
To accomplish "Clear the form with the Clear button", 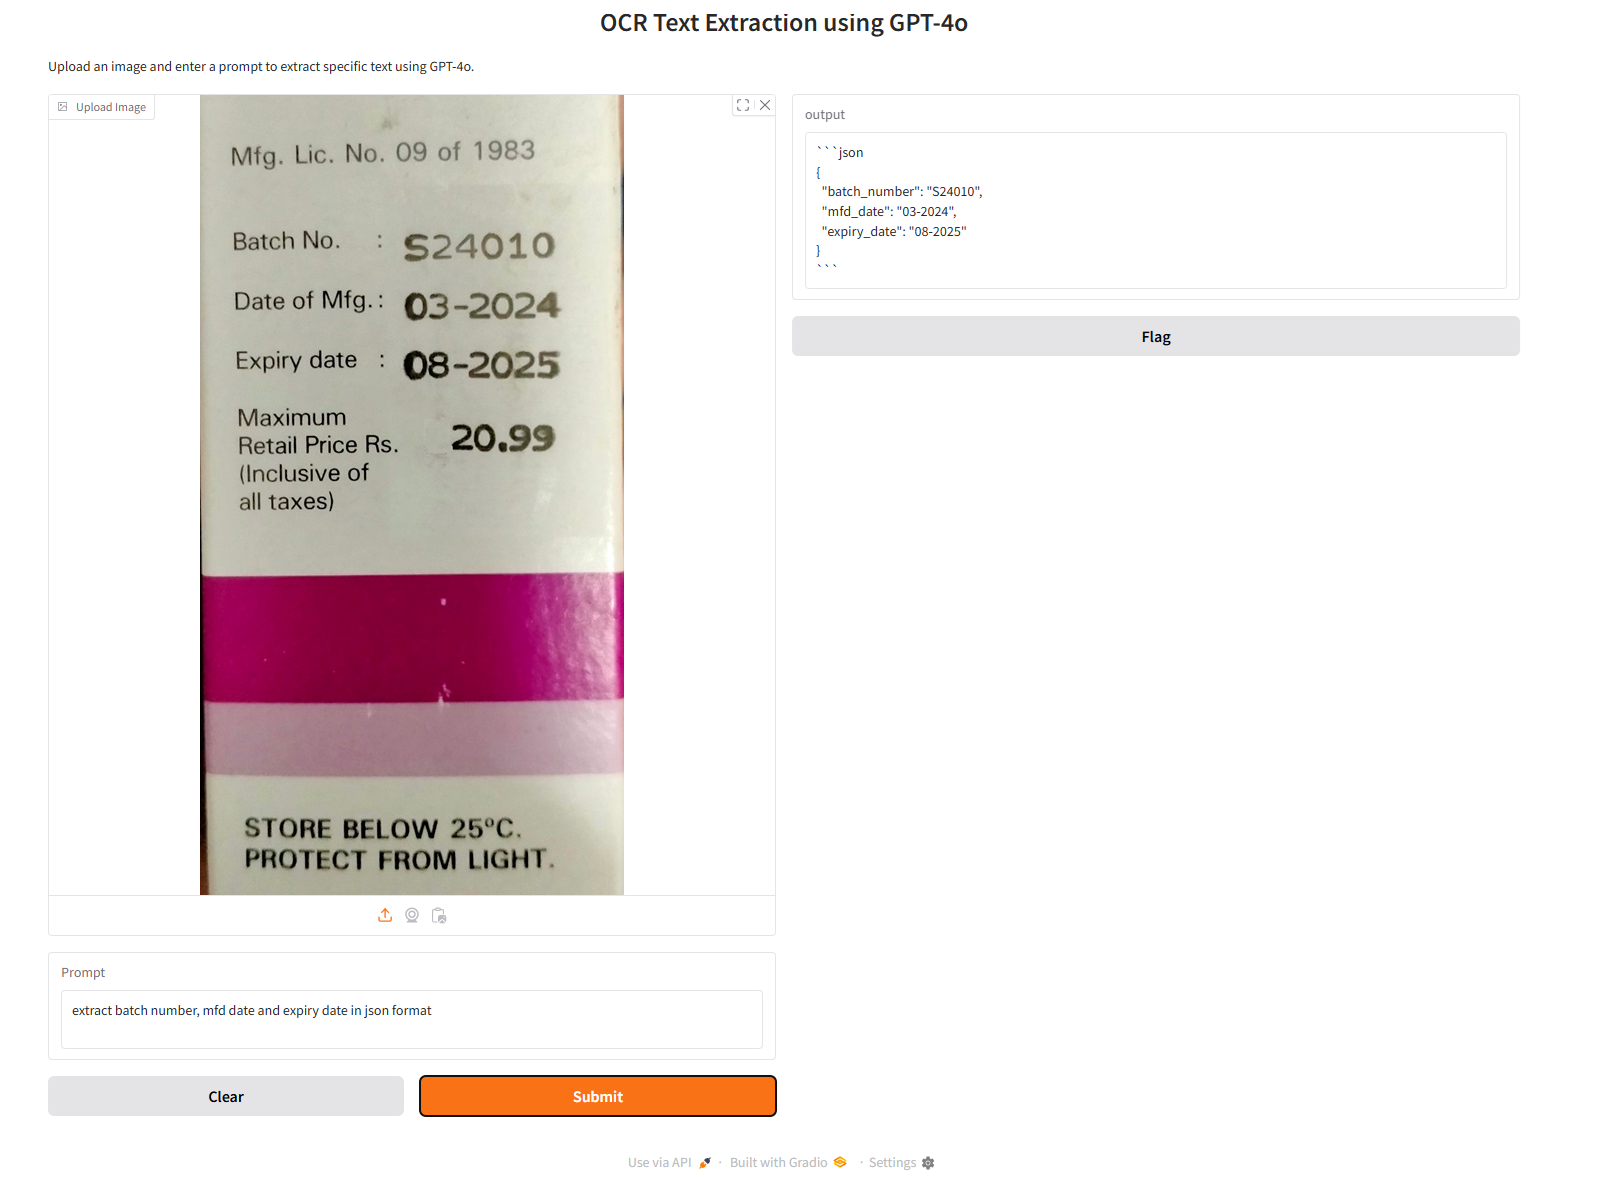I will coord(226,1096).
